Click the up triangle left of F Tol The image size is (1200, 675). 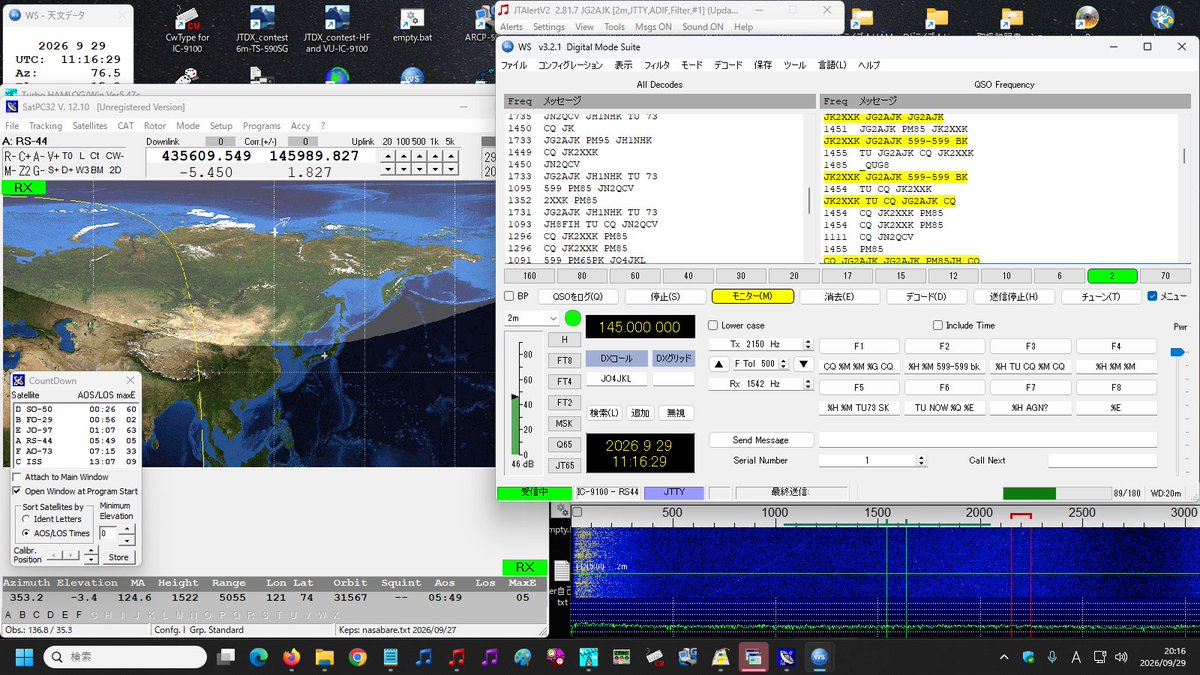tap(718, 364)
